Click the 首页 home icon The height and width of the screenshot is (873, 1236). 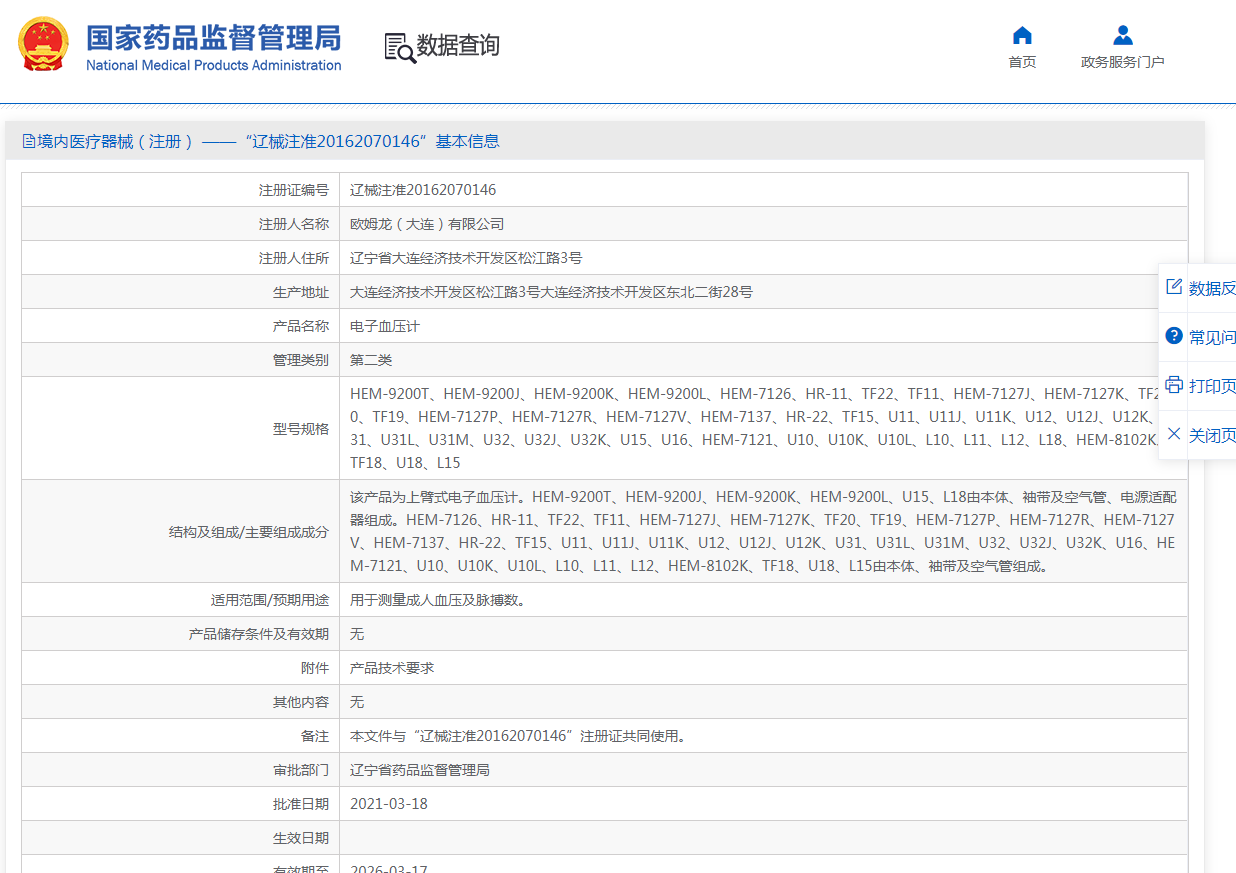[x=1022, y=35]
